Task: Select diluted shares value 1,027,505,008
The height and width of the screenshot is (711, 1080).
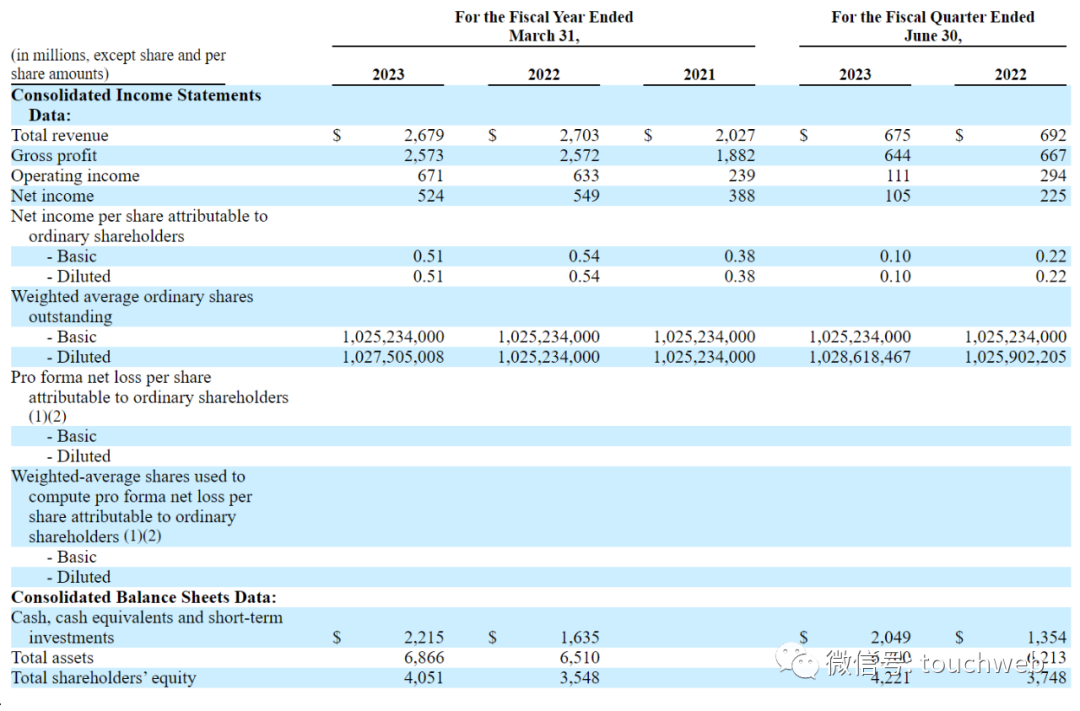Action: (393, 357)
